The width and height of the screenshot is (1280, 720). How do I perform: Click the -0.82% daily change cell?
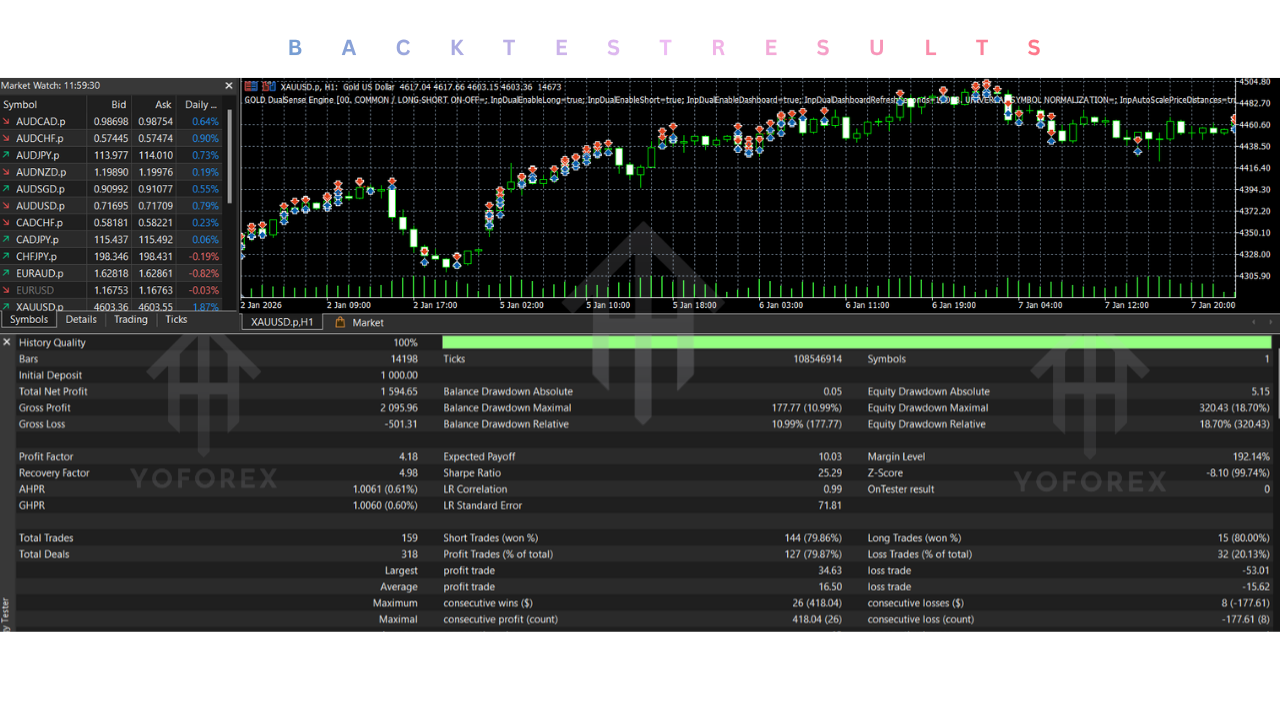click(x=204, y=273)
